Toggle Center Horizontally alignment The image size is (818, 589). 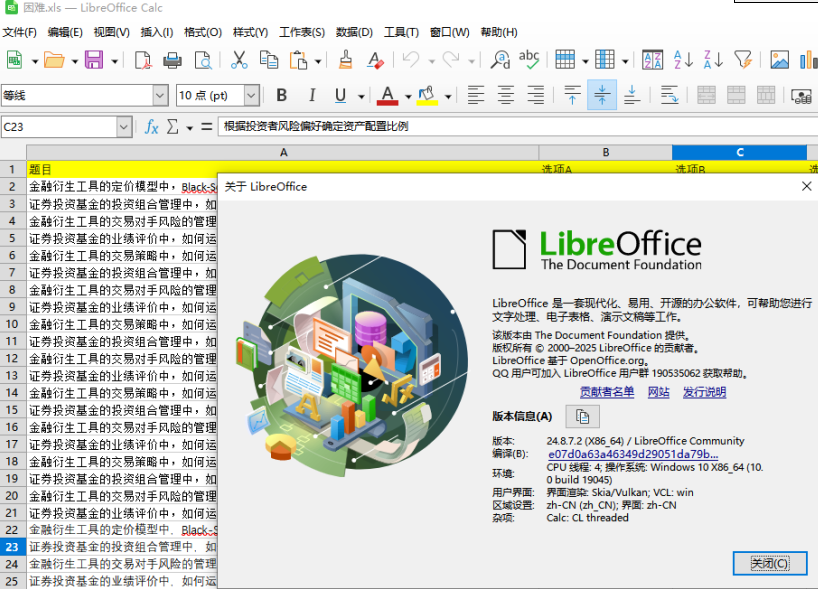coord(506,95)
